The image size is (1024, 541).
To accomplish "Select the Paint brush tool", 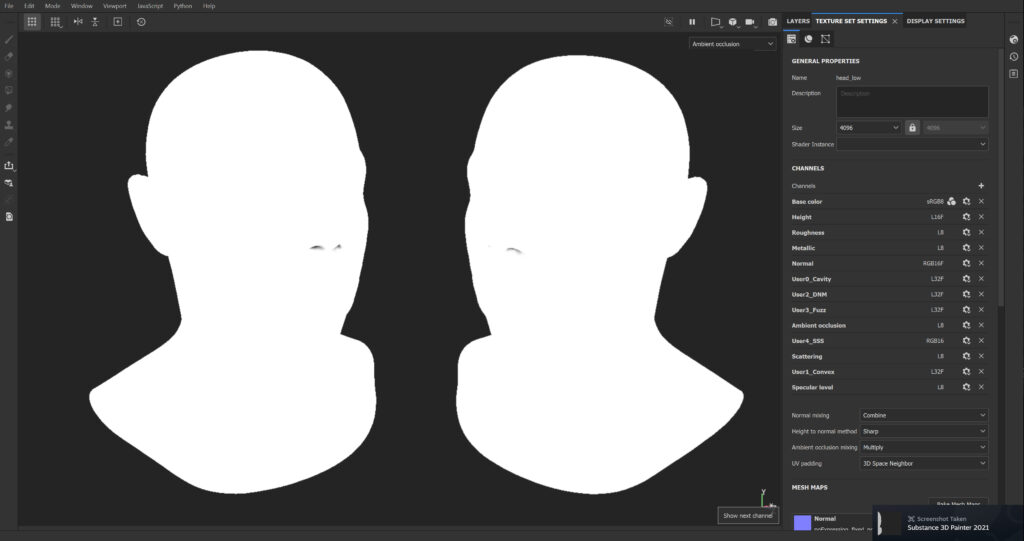I will [9, 39].
